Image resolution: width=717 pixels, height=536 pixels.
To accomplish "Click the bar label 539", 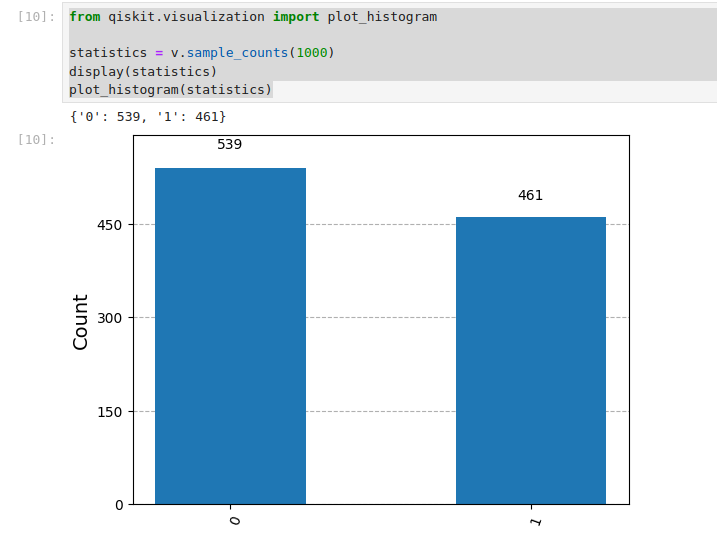I will pos(230,145).
